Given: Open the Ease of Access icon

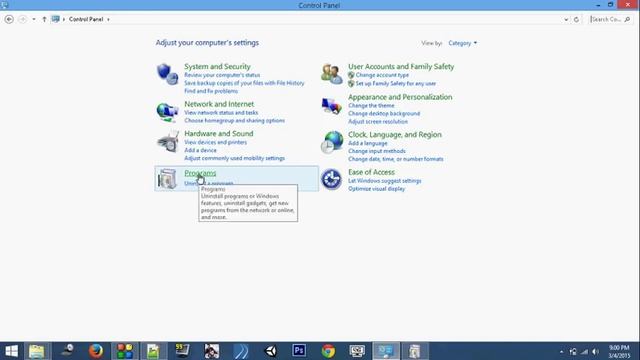Looking at the screenshot, I should point(331,179).
